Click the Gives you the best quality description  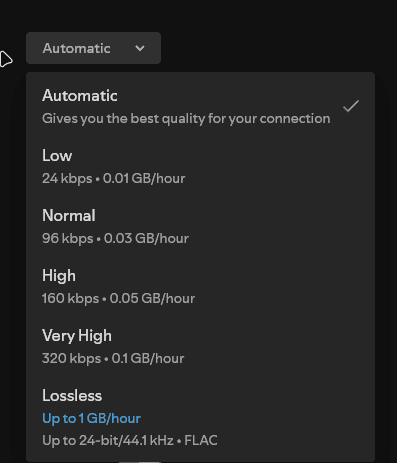186,119
